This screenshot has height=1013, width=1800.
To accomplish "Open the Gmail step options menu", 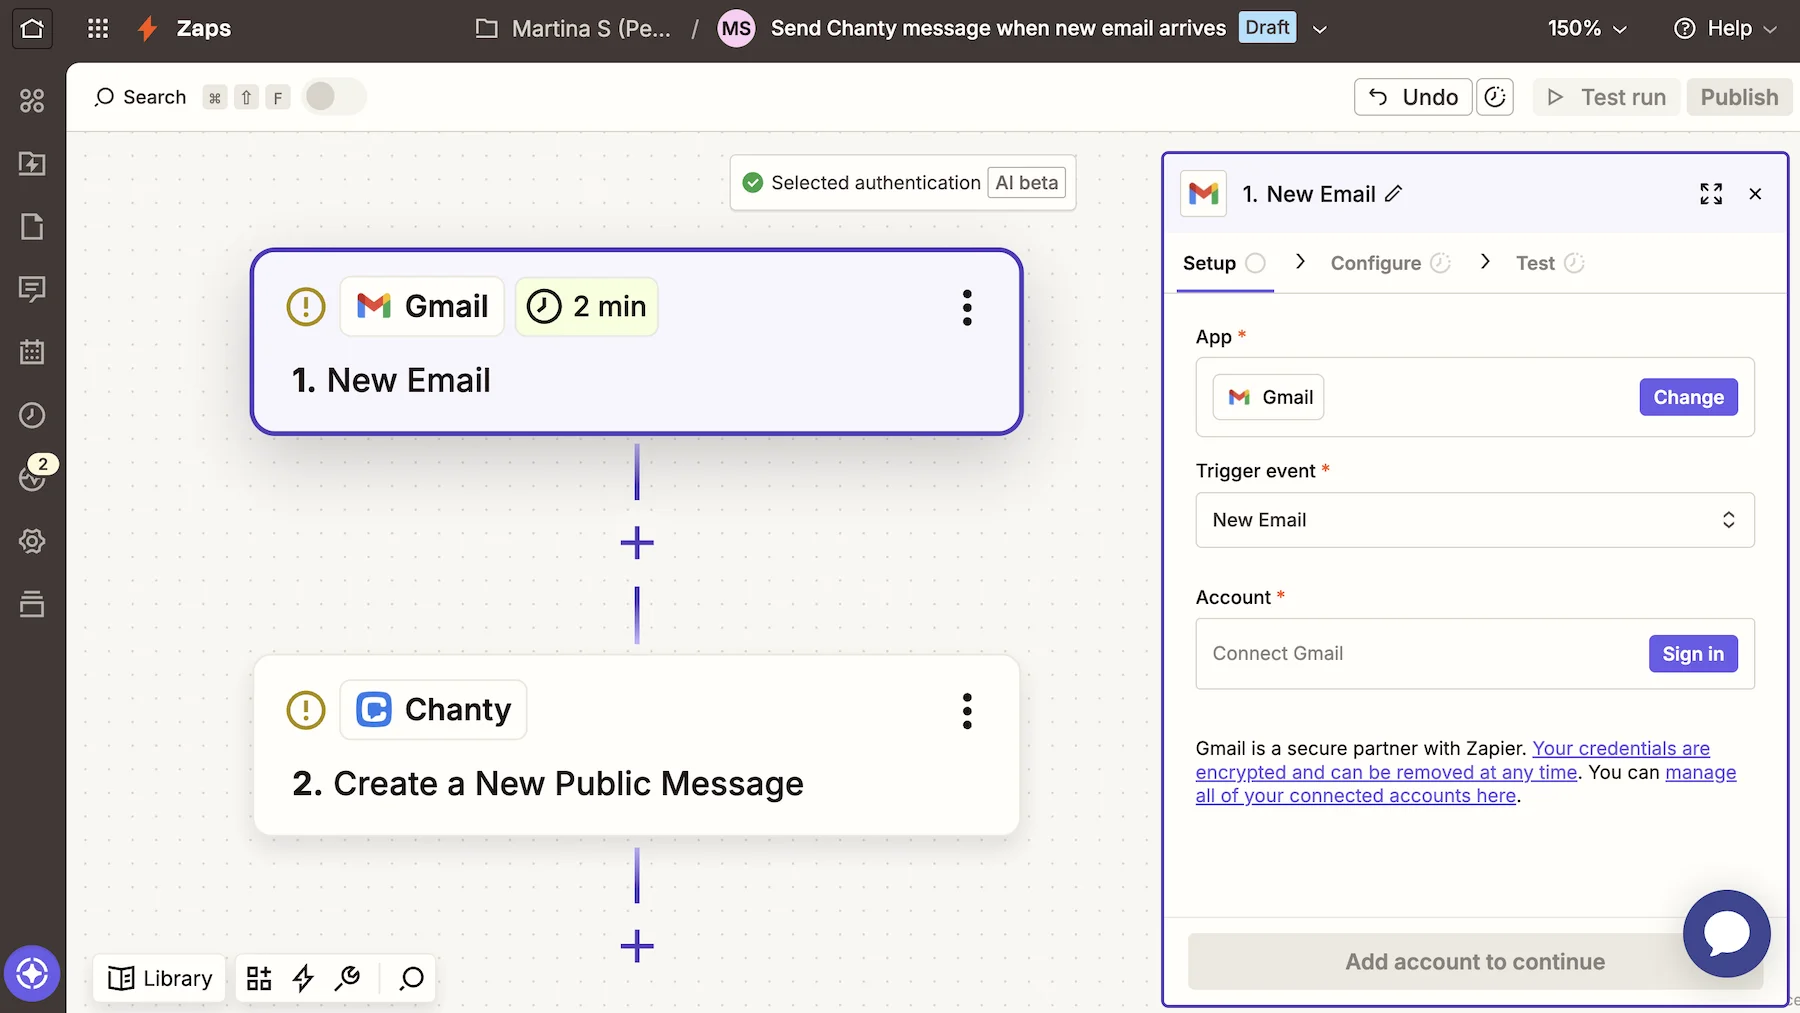I will [967, 307].
